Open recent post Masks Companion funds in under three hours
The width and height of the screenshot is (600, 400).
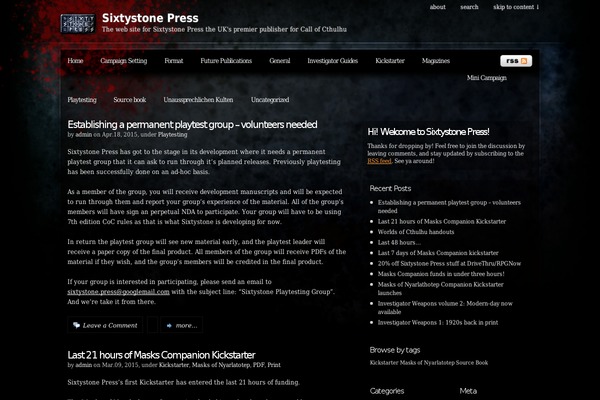click(441, 274)
